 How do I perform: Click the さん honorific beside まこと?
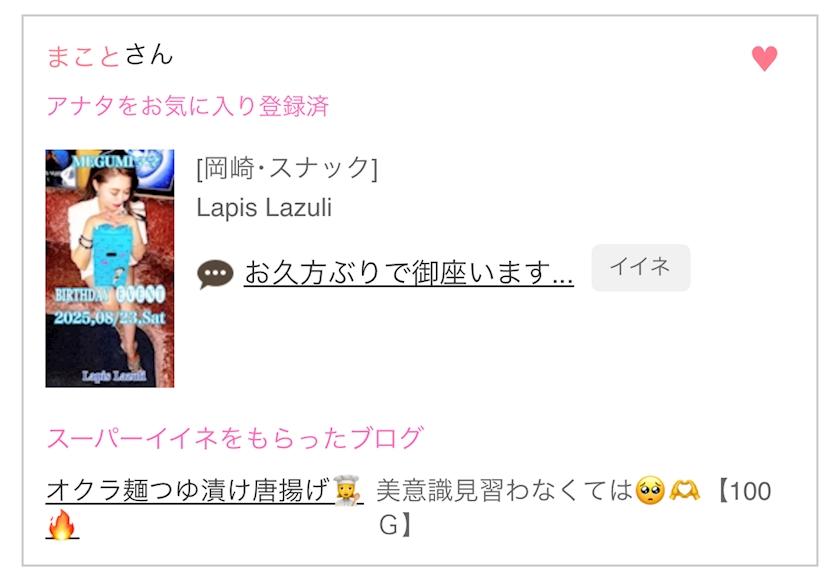(x=149, y=55)
